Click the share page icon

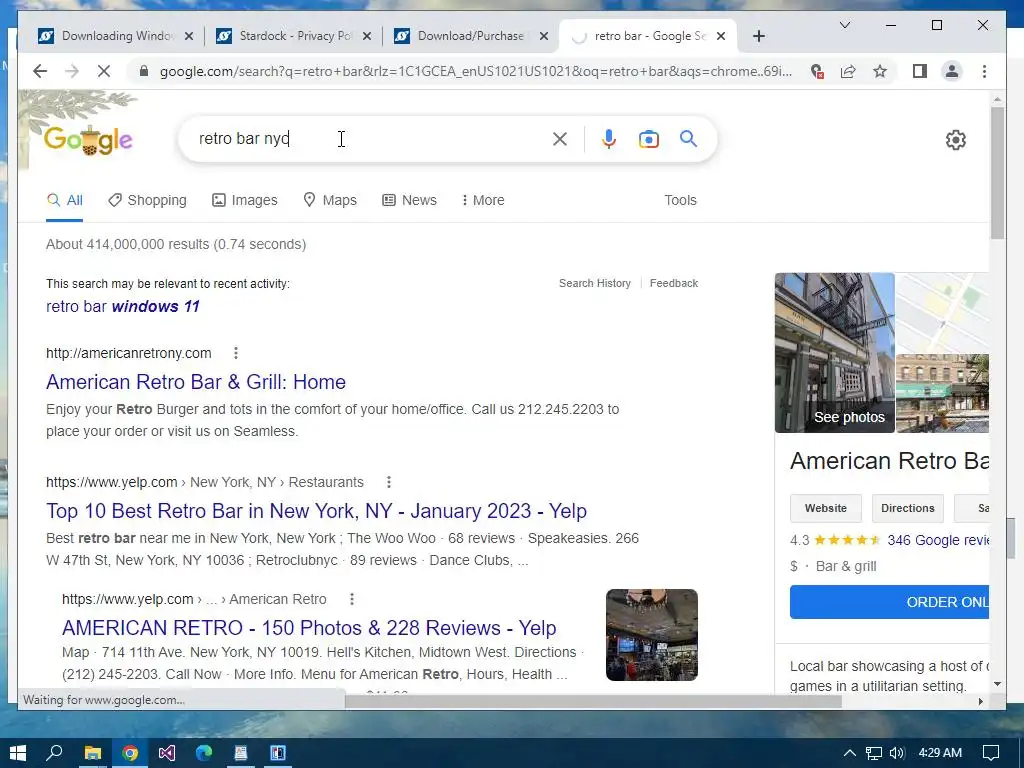[x=848, y=71]
